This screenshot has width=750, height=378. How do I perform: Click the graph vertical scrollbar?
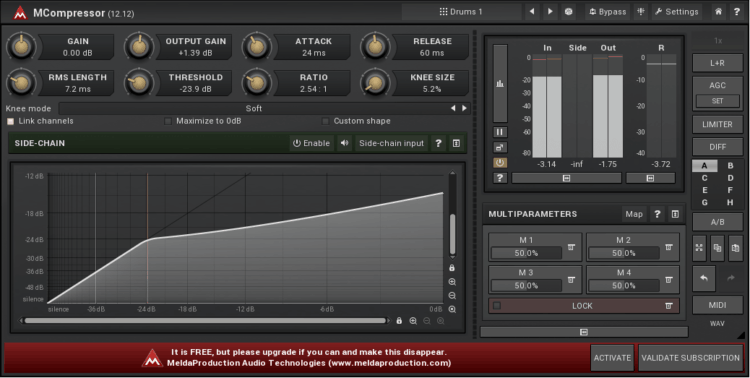point(452,234)
